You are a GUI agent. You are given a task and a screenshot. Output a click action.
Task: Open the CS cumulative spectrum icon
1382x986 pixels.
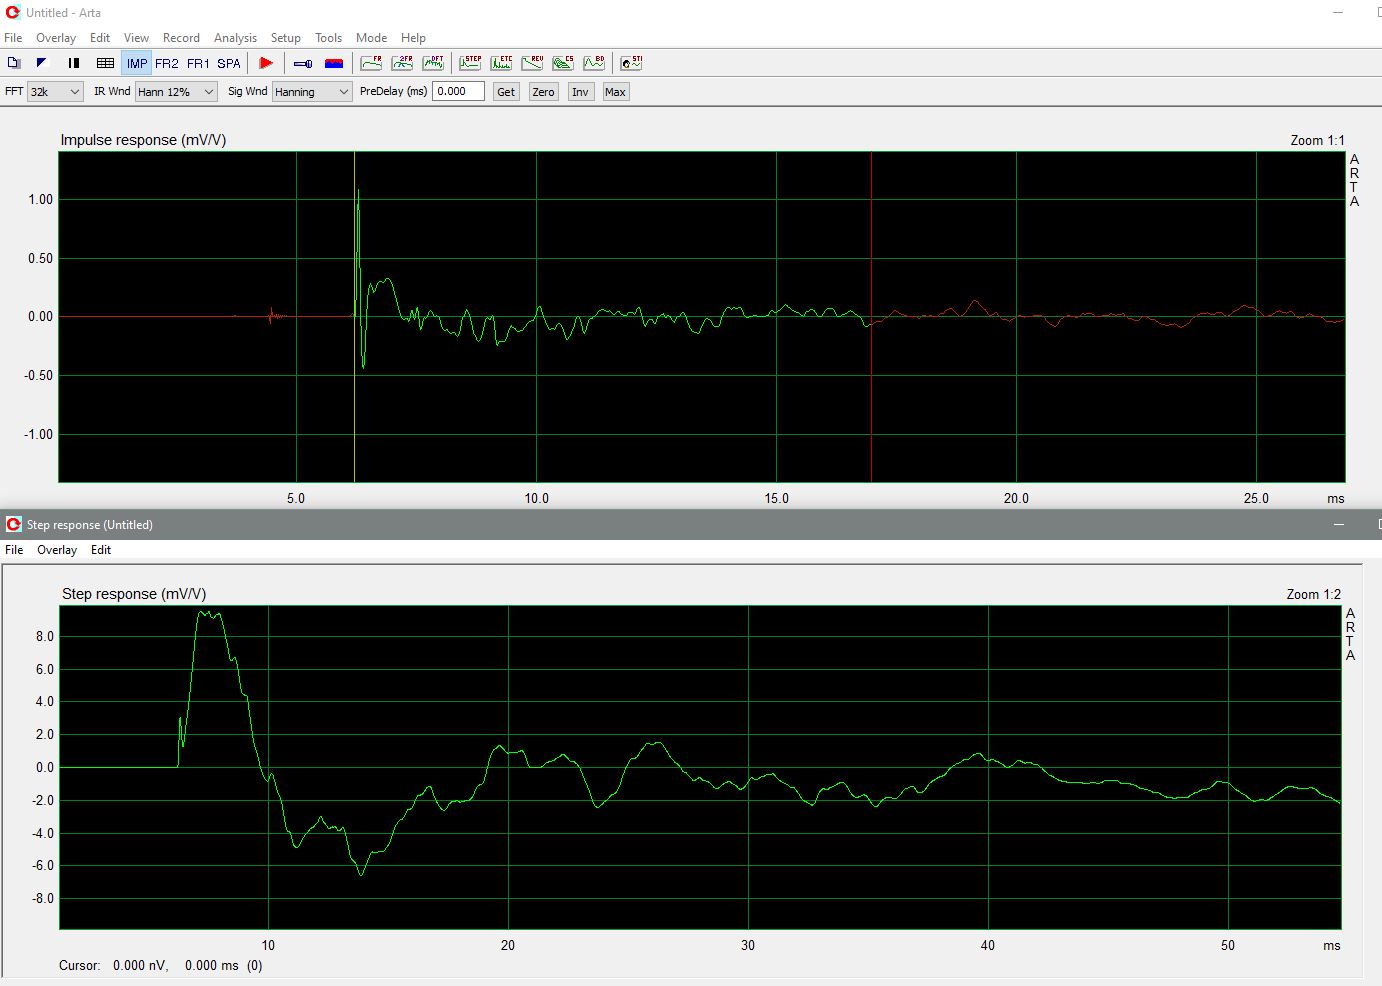click(x=563, y=63)
